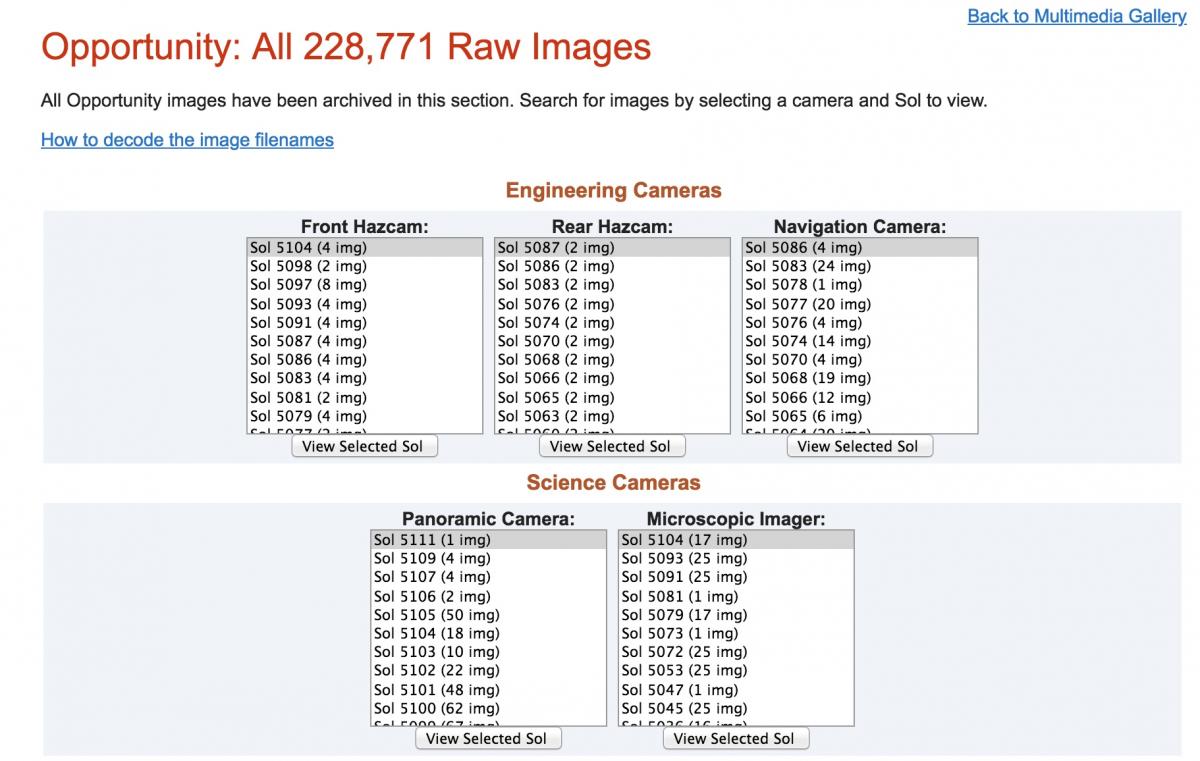Select Sol 5104 (4 img) in Front Hazcam list

(364, 248)
